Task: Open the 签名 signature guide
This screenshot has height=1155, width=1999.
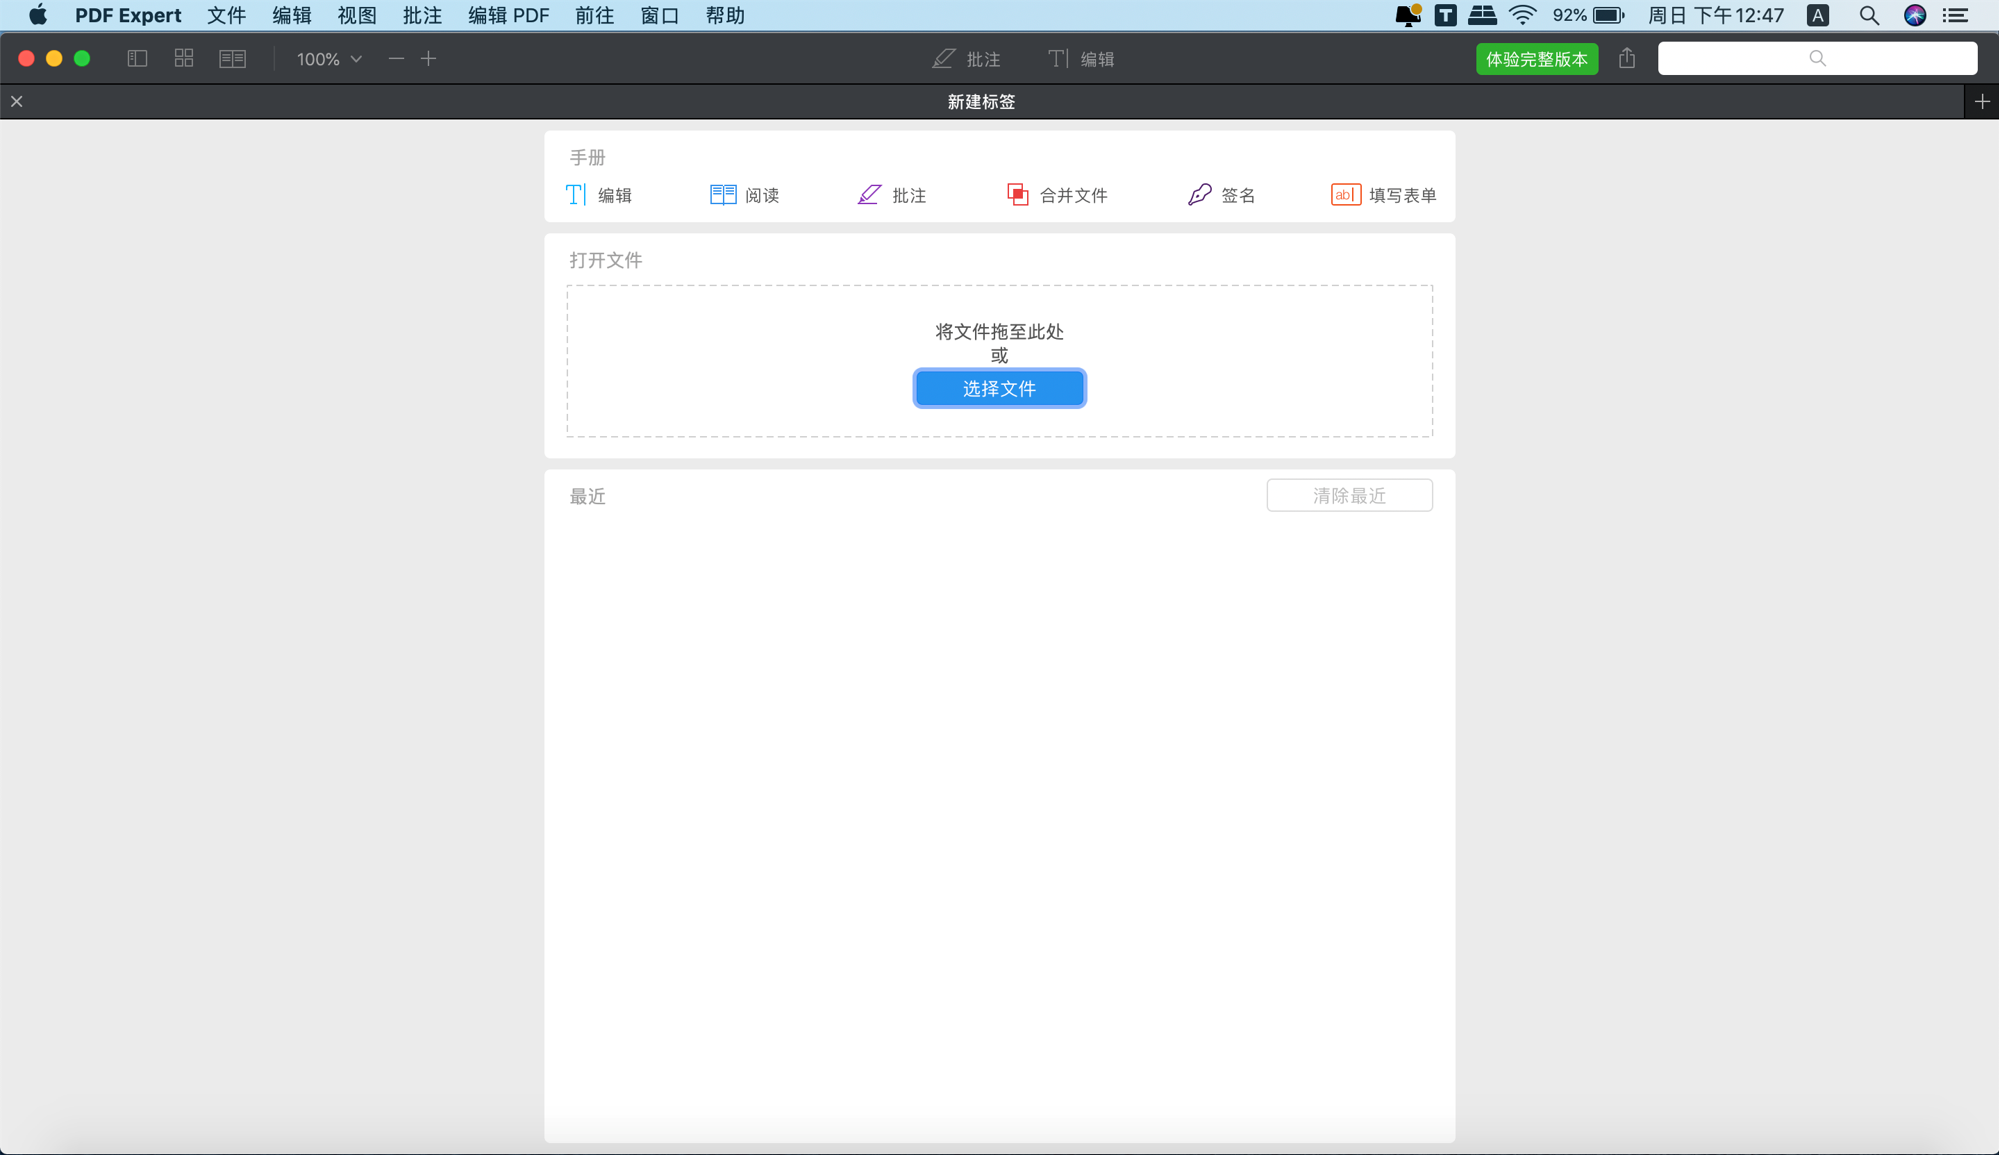Action: 1221,195
